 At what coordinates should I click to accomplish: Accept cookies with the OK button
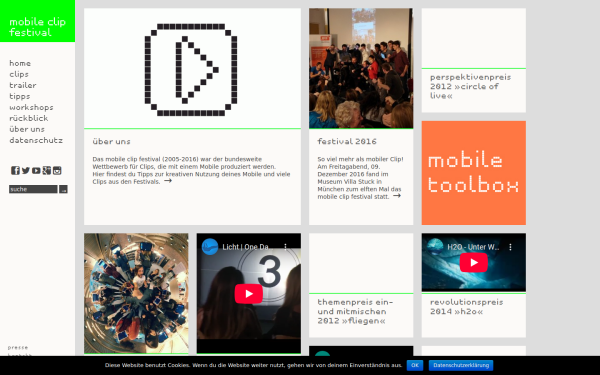(415, 365)
